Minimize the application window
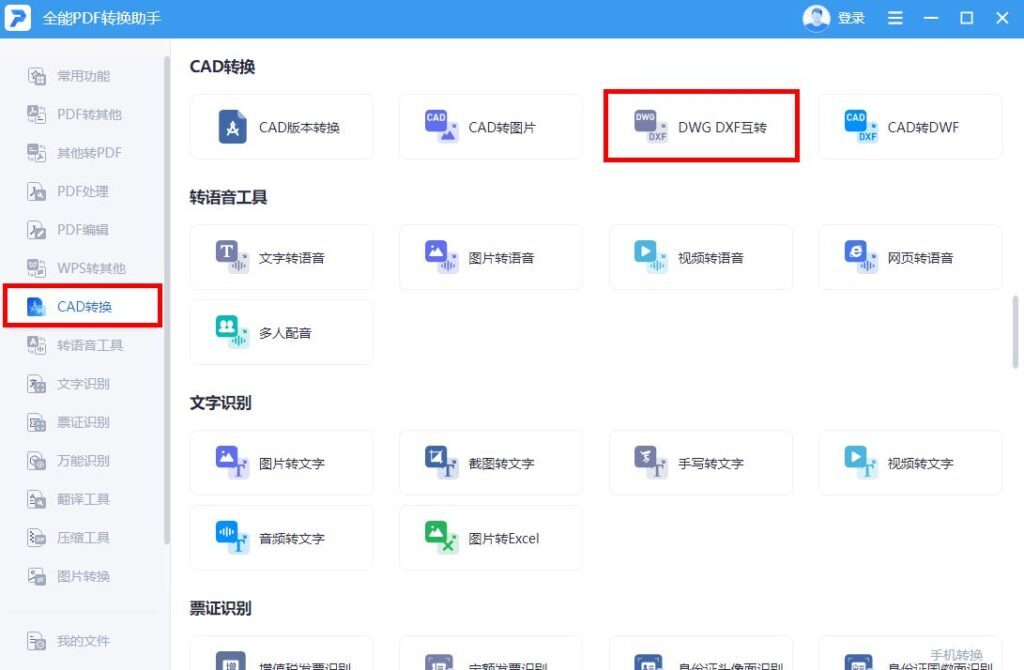 coord(931,18)
